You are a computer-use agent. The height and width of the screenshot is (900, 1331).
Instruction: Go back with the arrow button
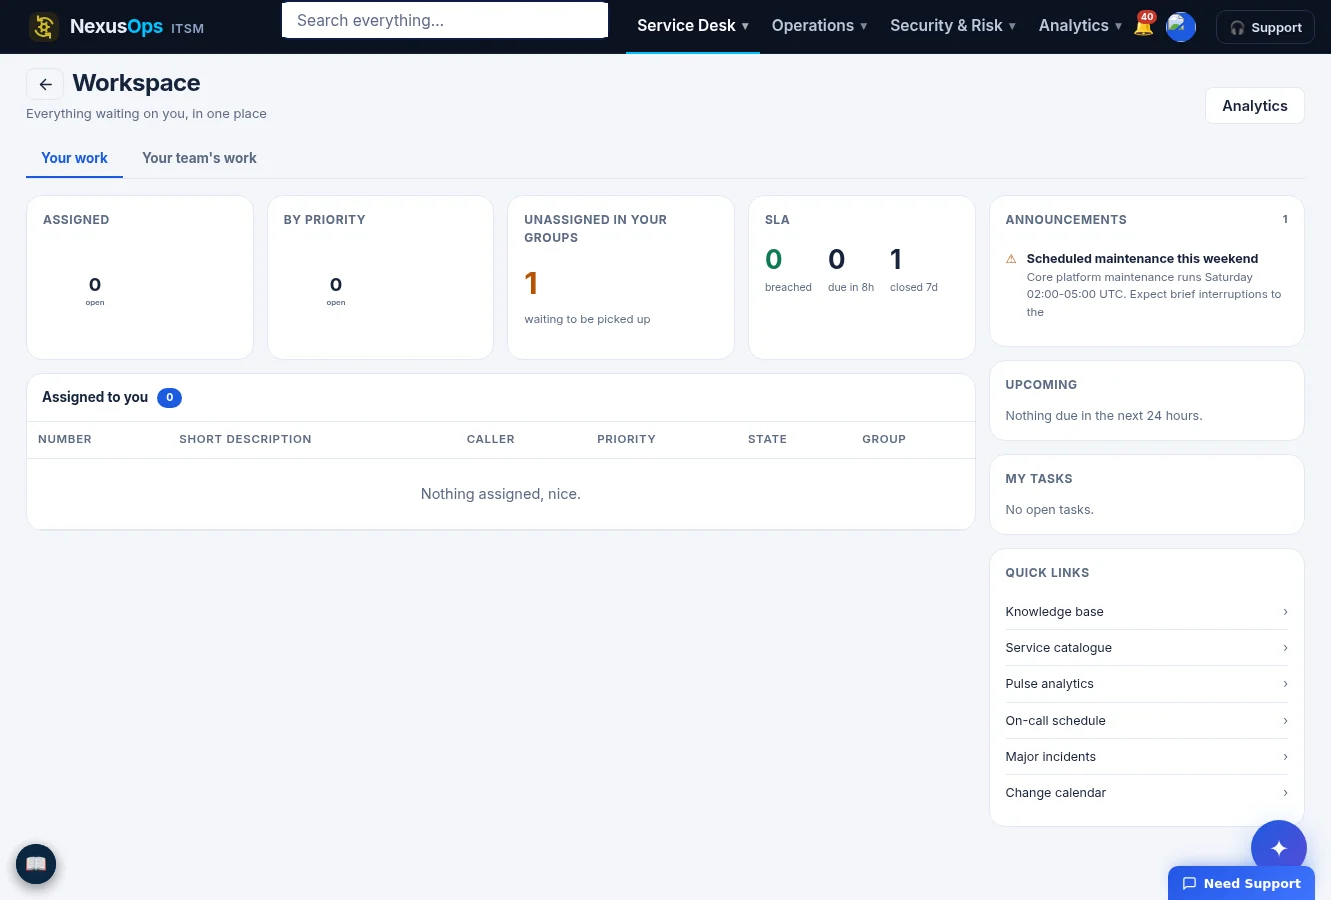[45, 84]
